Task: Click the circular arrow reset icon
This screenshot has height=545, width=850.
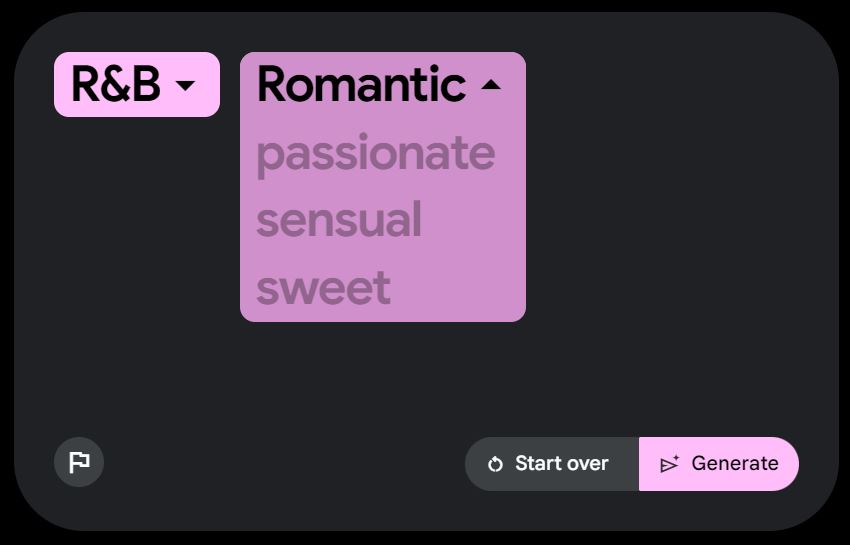Action: coord(495,464)
